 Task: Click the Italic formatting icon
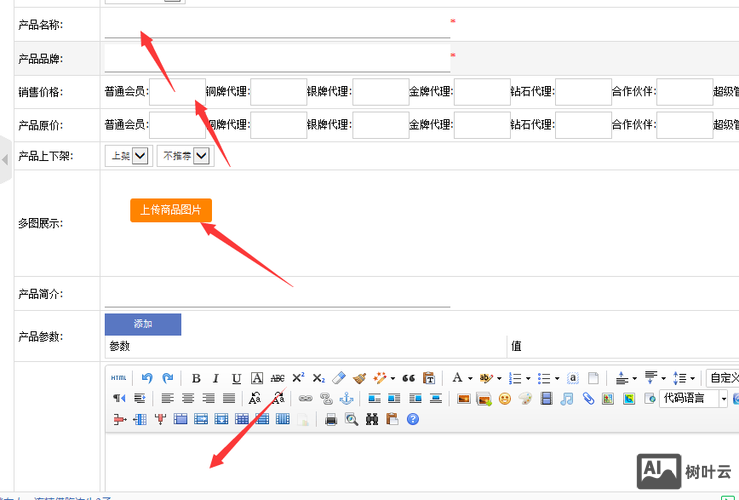pyautogui.click(x=216, y=378)
